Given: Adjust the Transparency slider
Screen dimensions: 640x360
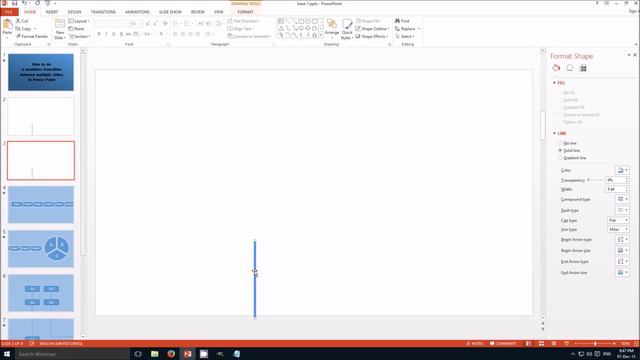Looking at the screenshot, I should [x=596, y=180].
